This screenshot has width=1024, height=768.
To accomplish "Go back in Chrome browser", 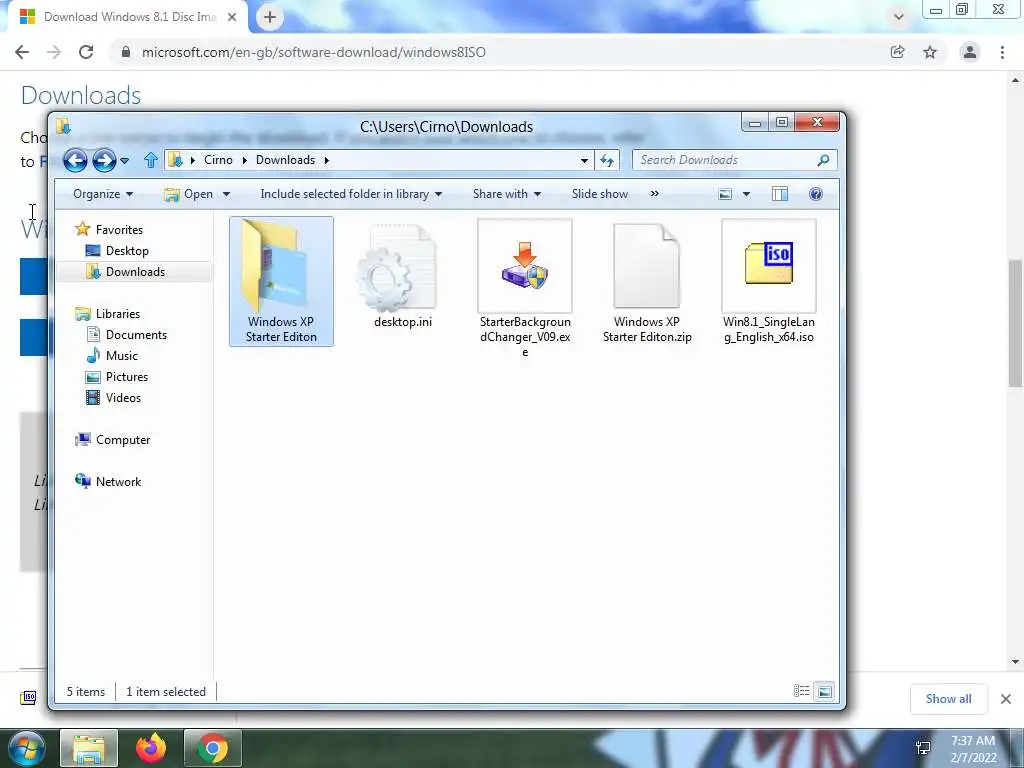I will click(x=22, y=52).
